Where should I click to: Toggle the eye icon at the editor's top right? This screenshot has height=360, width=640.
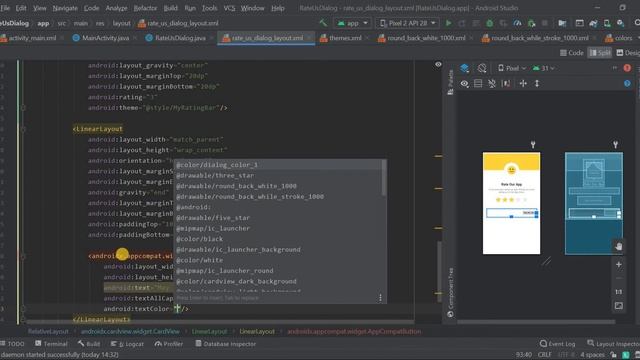(438, 64)
